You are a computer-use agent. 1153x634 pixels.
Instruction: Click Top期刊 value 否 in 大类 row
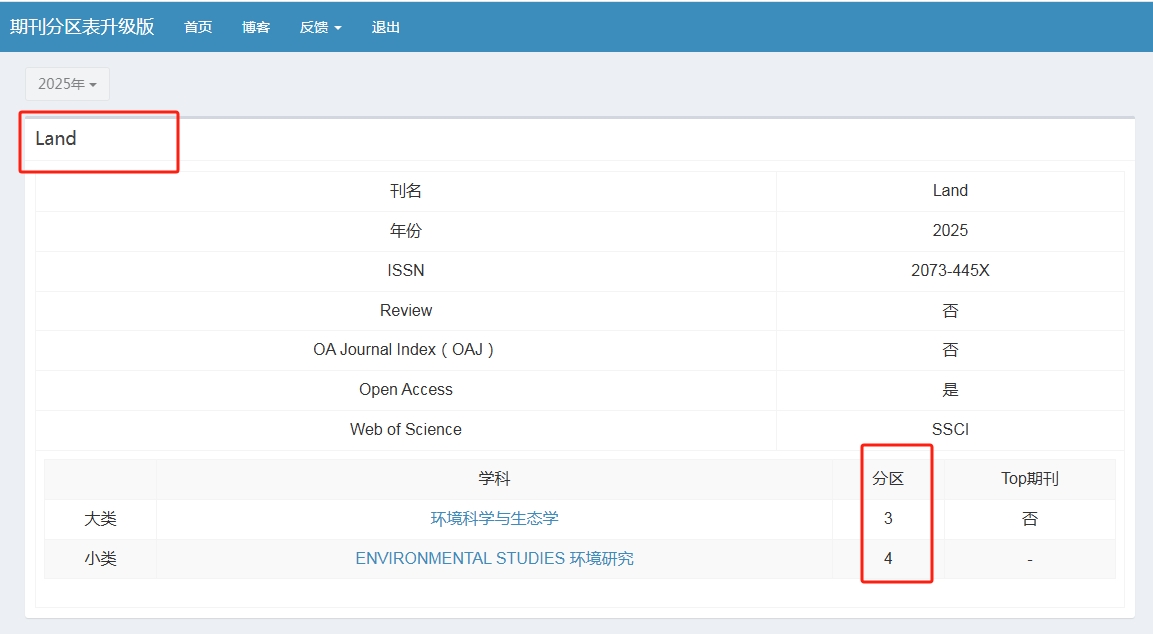[1029, 519]
